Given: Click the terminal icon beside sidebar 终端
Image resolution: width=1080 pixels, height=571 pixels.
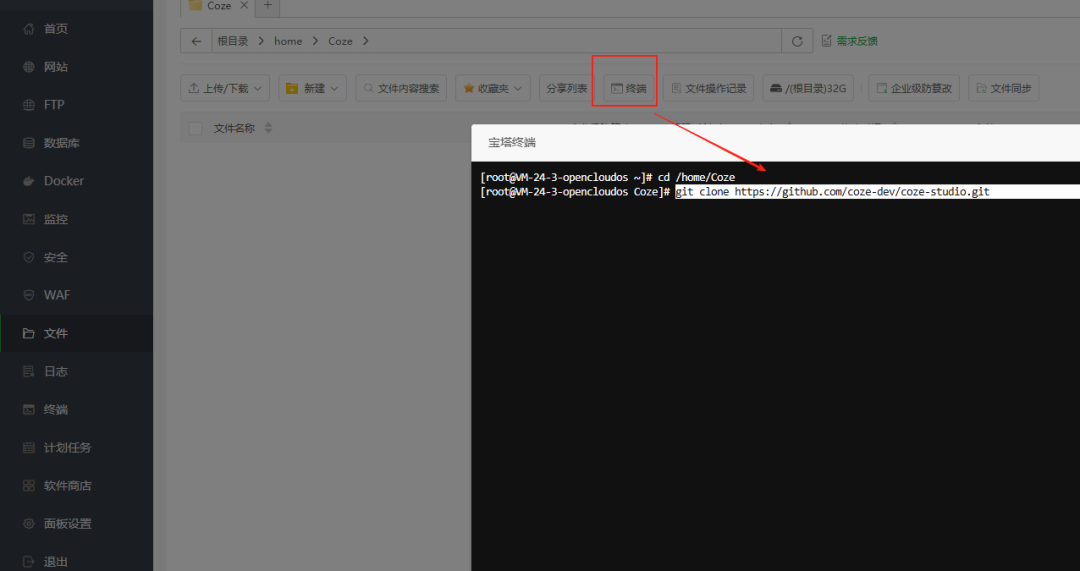Looking at the screenshot, I should click(28, 409).
